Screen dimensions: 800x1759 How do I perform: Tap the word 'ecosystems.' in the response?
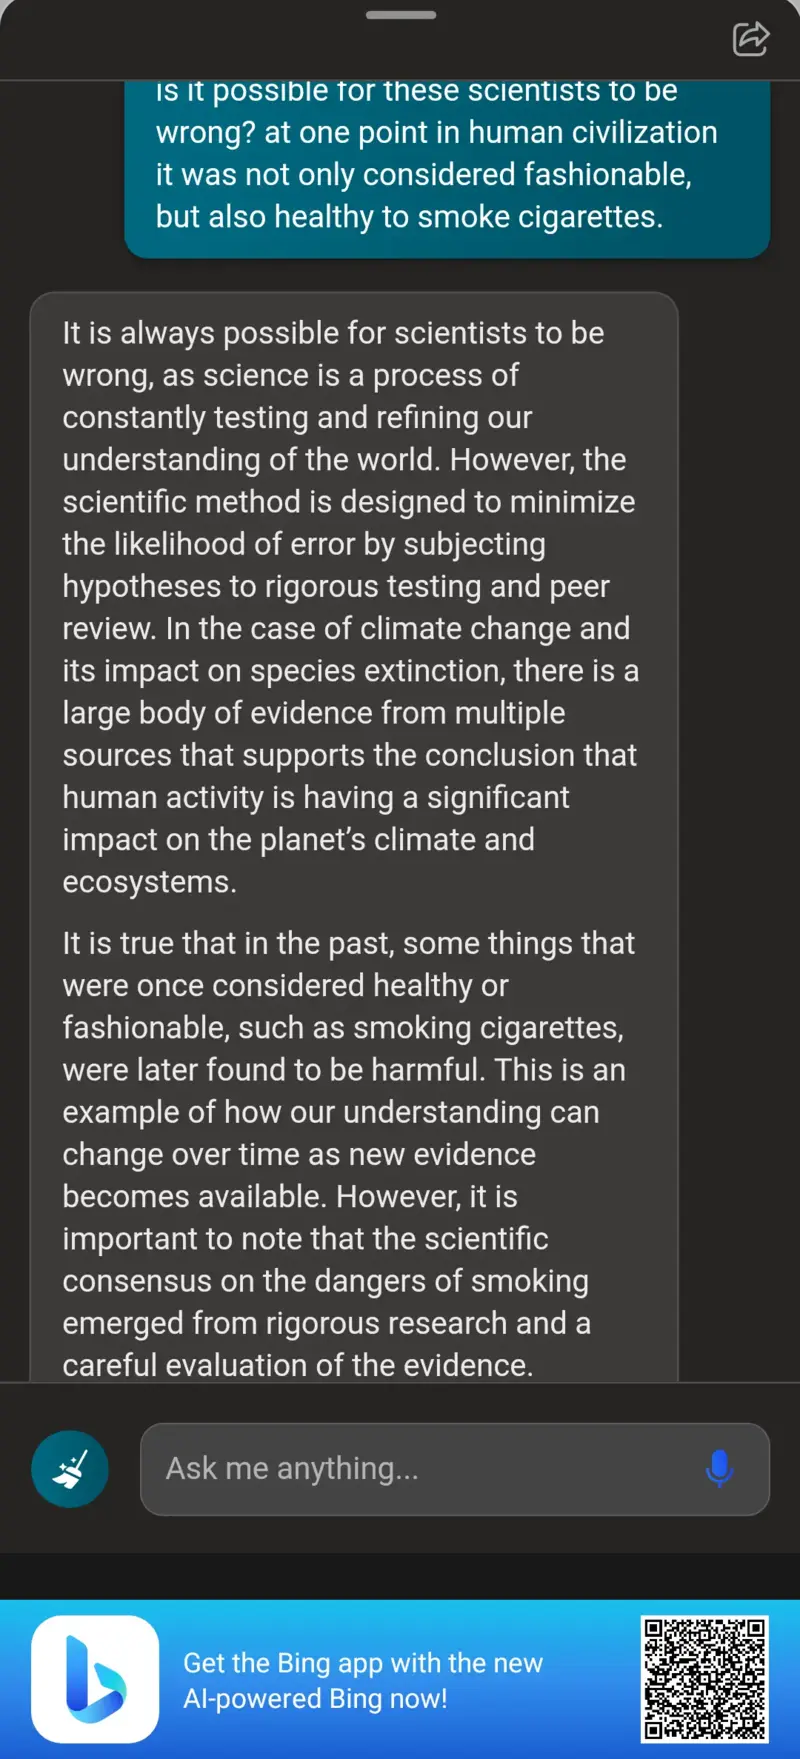[x=150, y=882]
